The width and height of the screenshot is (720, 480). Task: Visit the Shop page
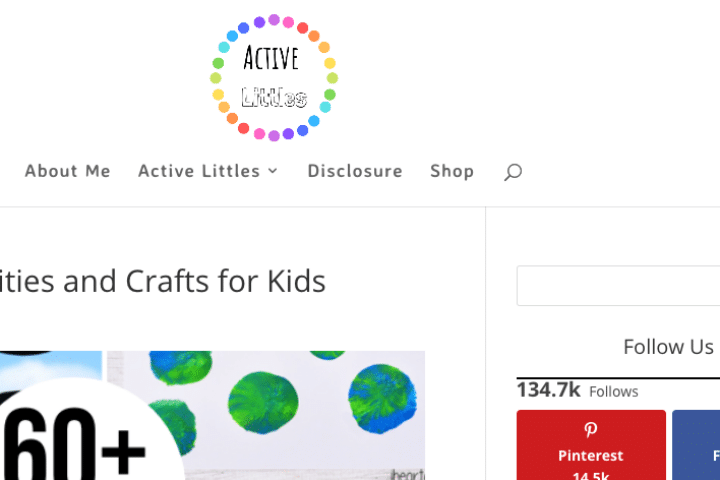(x=452, y=171)
